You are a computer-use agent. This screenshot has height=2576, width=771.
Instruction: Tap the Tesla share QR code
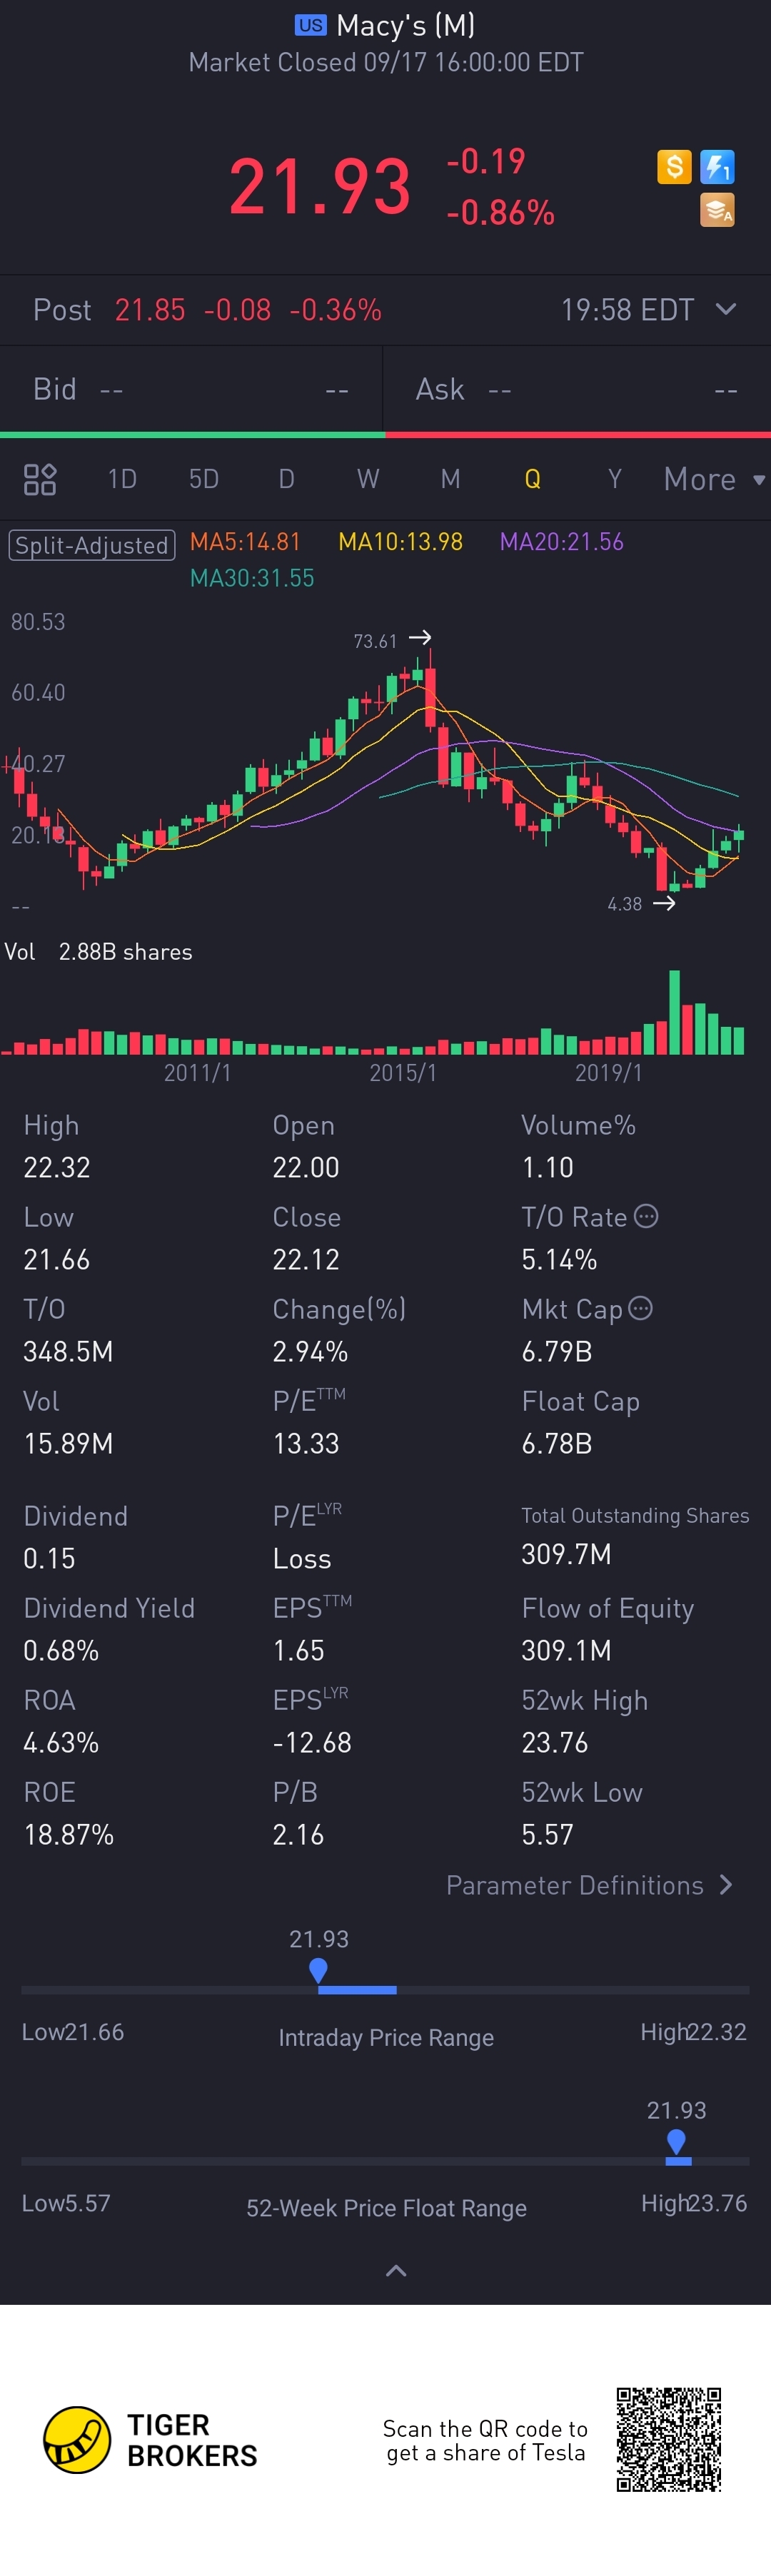pos(668,2439)
